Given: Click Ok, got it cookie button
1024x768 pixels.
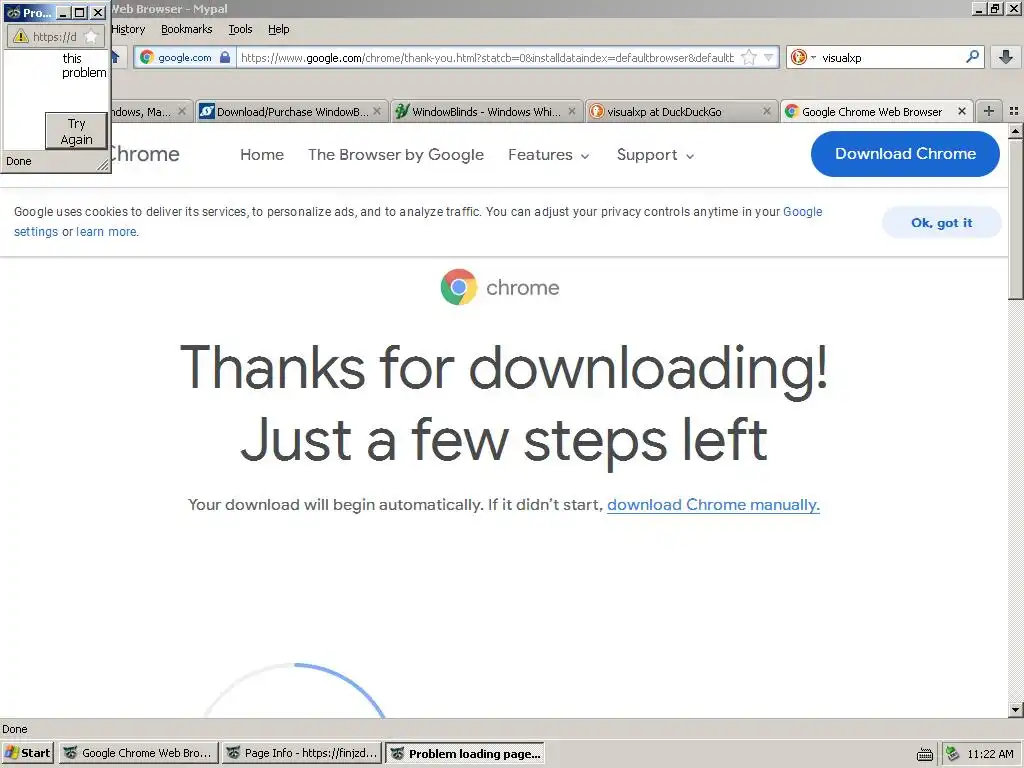Looking at the screenshot, I should [x=941, y=223].
